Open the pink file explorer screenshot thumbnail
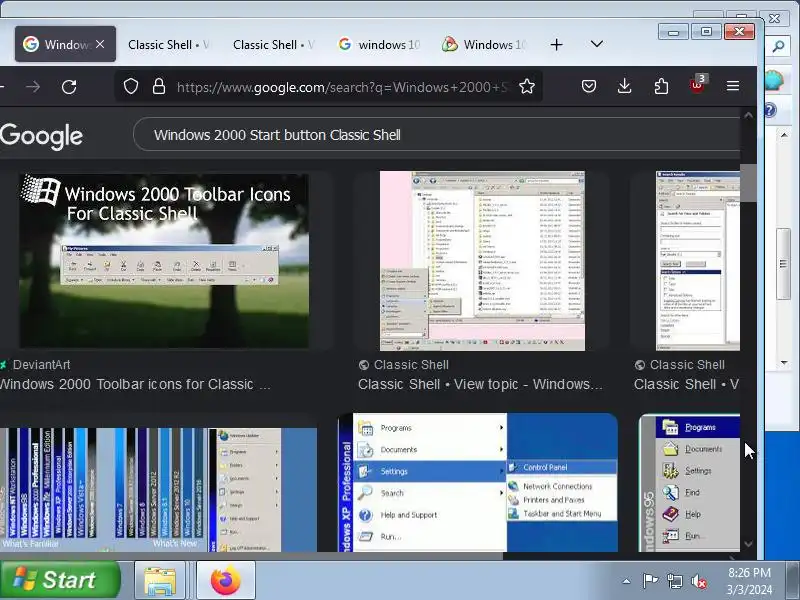Viewport: 800px width, 600px height. 482,261
